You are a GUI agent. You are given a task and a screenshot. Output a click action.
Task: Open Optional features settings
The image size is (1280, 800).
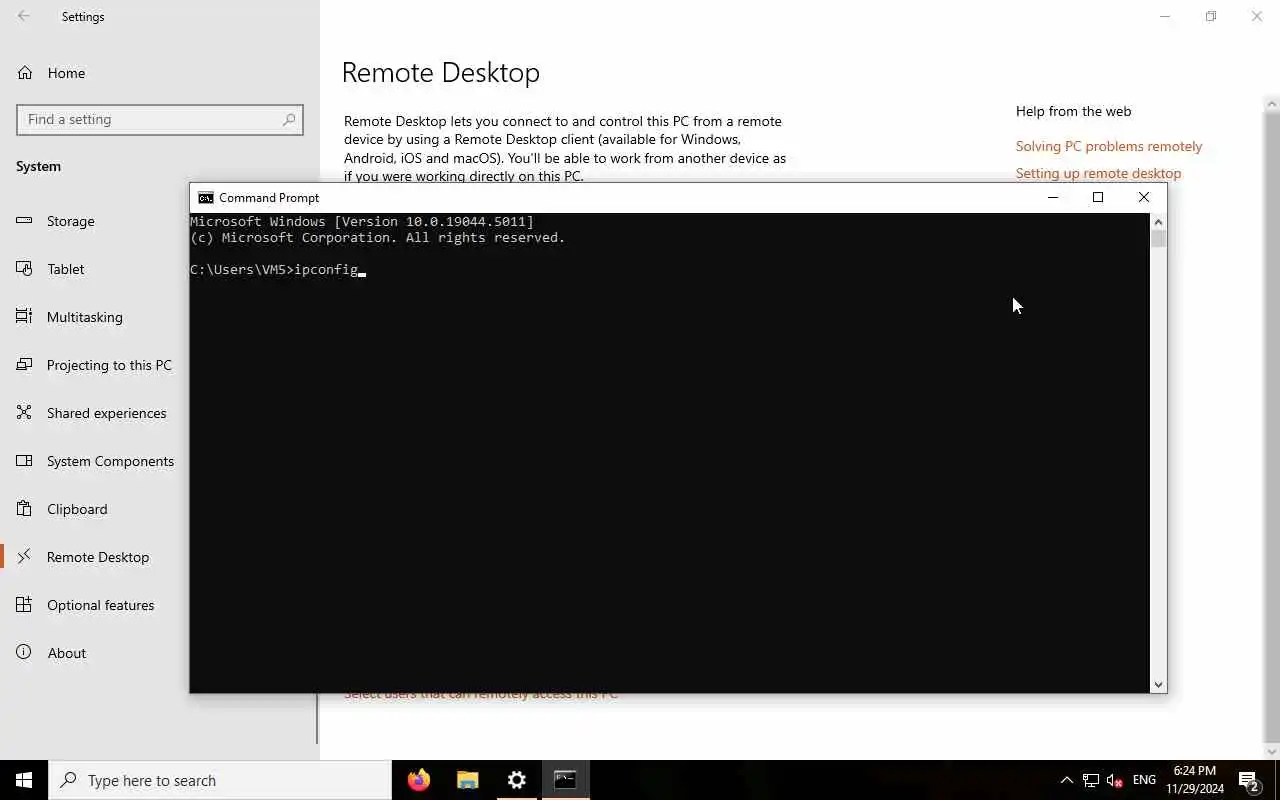[x=100, y=605]
